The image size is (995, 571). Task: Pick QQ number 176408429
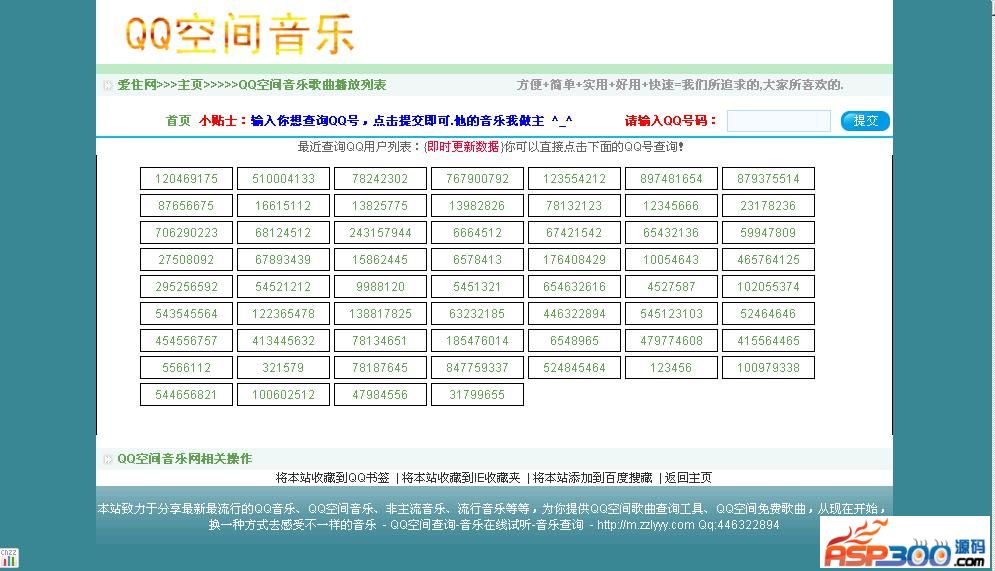point(575,260)
